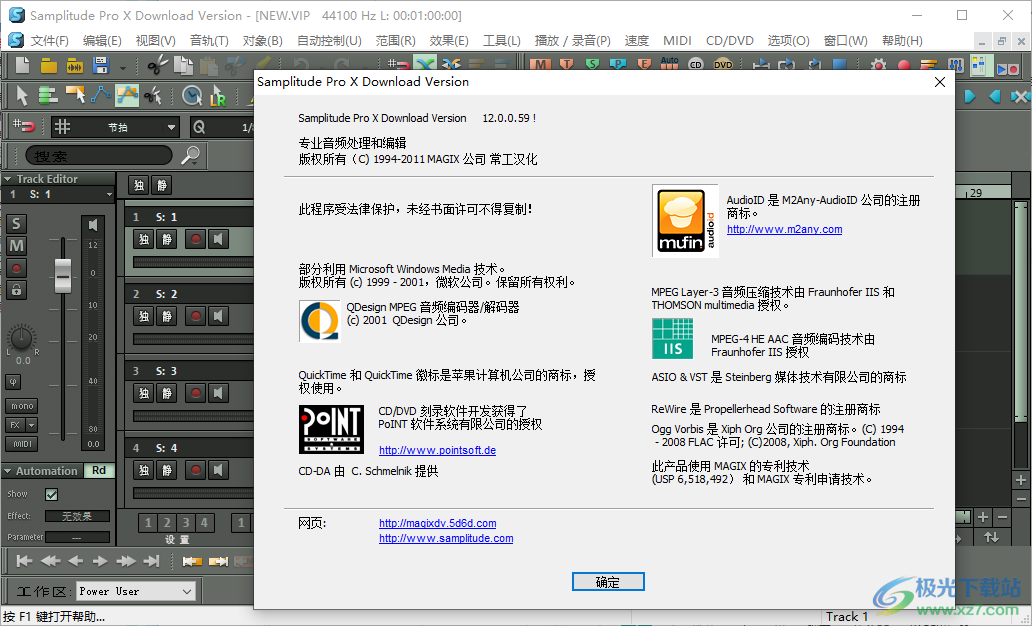The image size is (1032, 626).
Task: Click the speaker monitoring icon on track S:2
Action: click(216, 315)
